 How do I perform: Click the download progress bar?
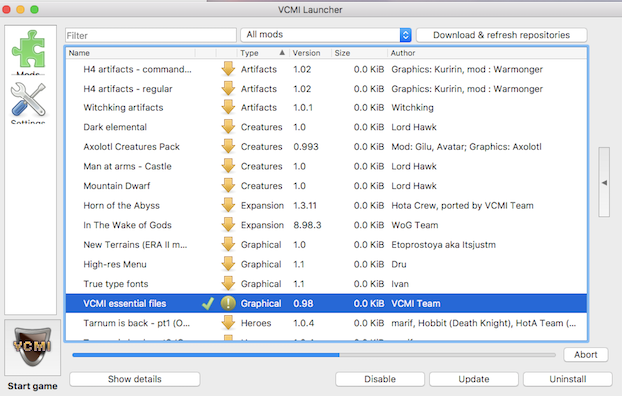314,355
